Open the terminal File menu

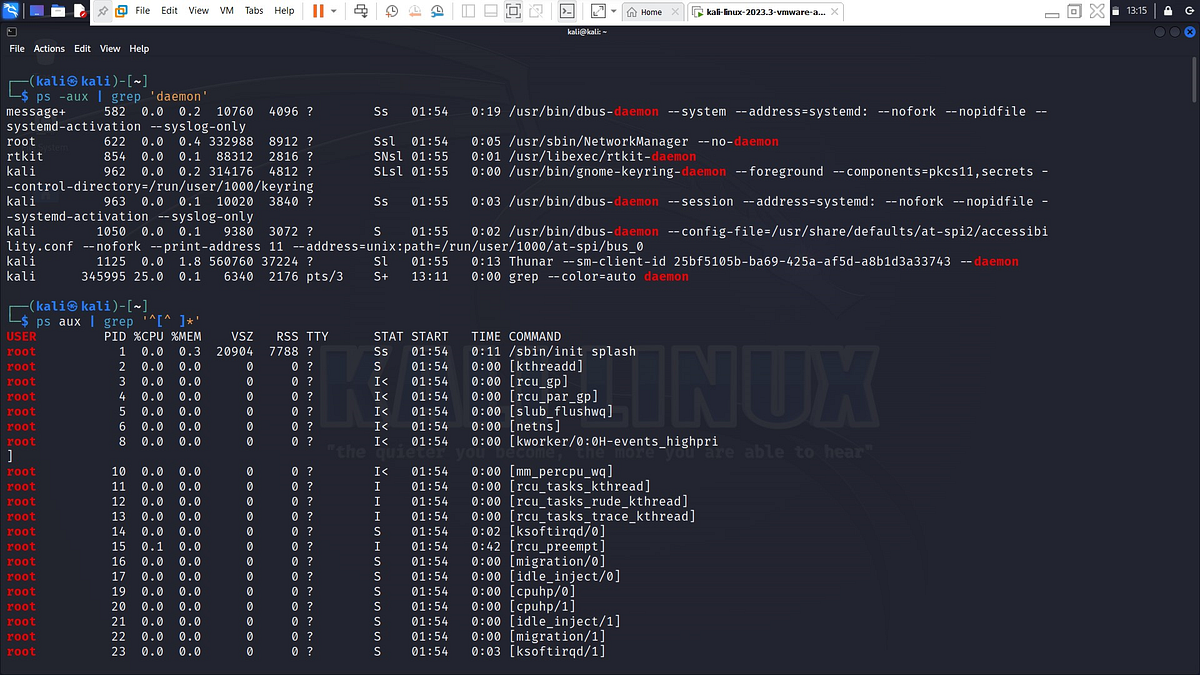pos(17,48)
